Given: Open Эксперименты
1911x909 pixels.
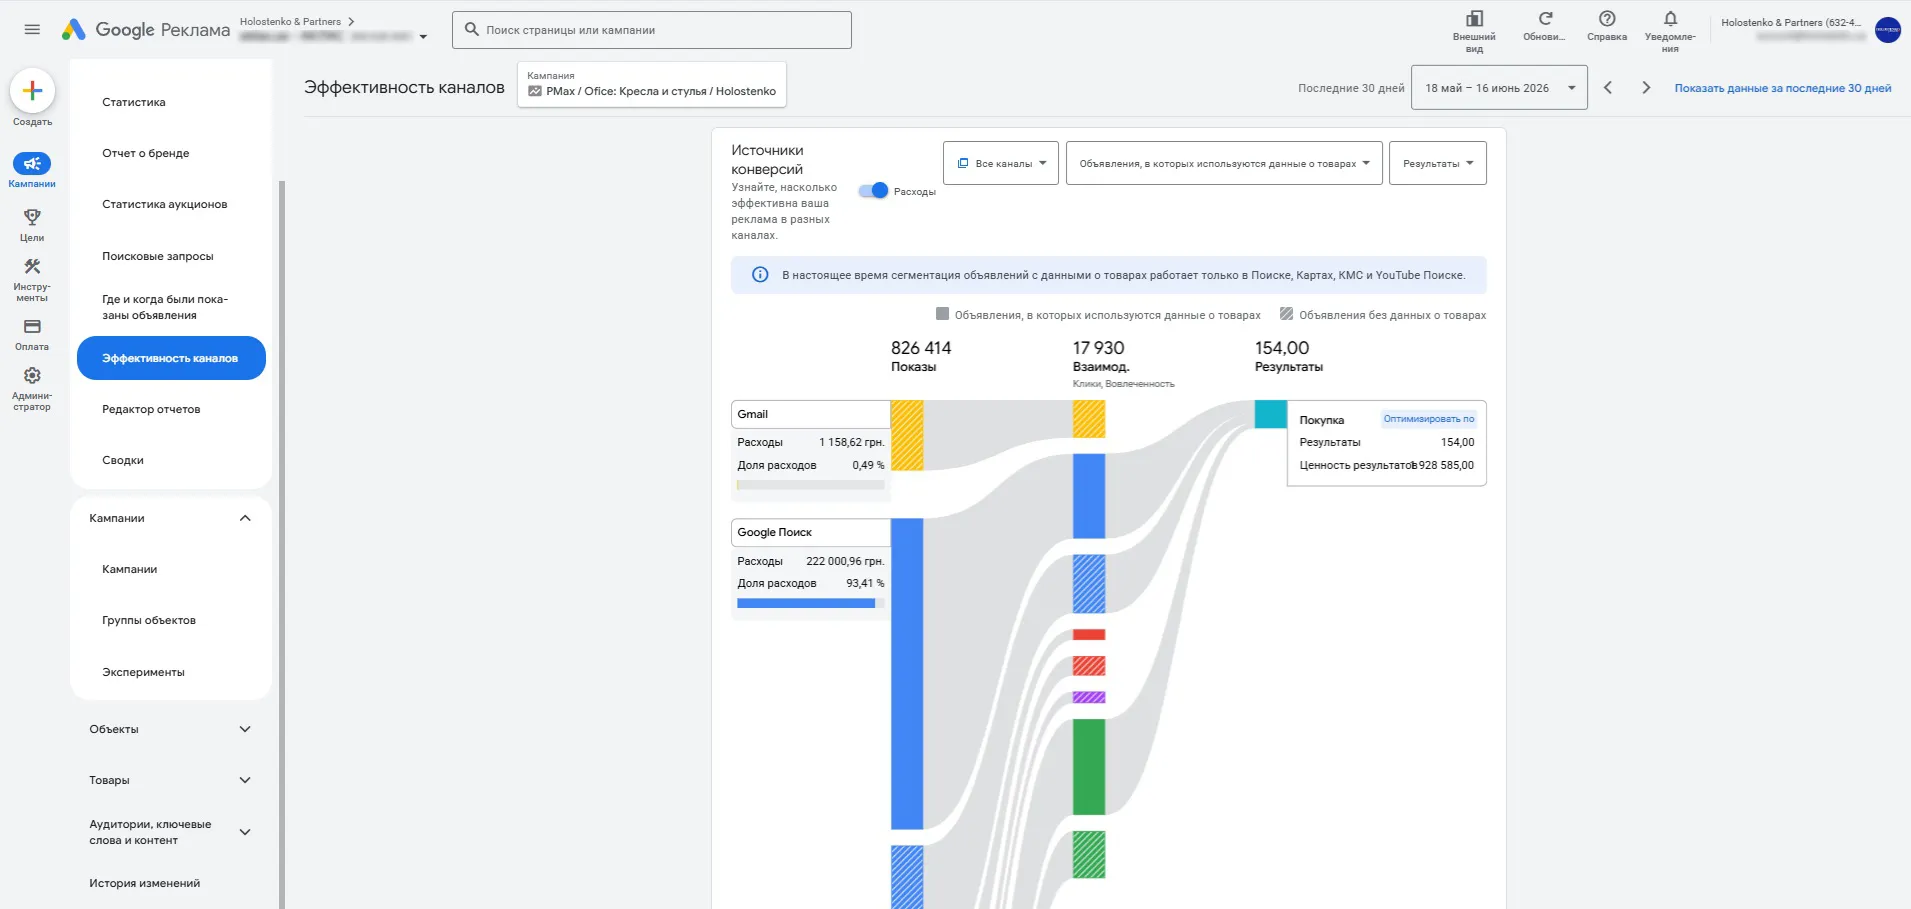Looking at the screenshot, I should coord(144,672).
